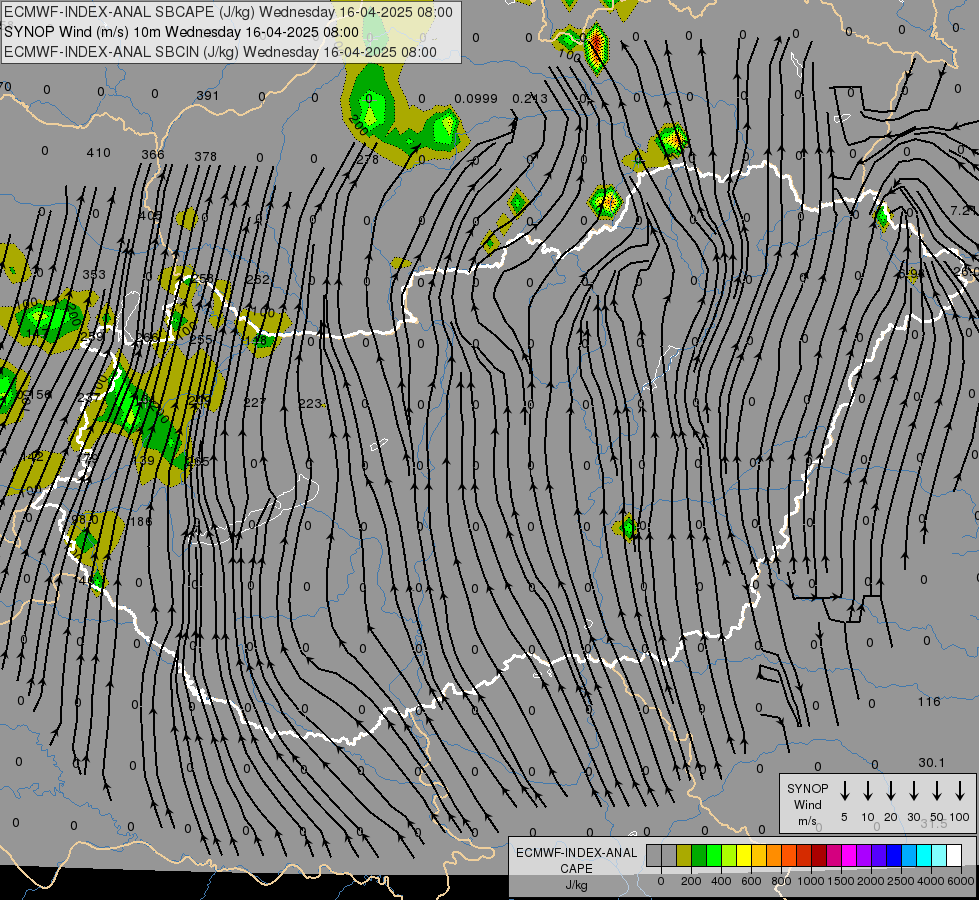Click the map value 116
979x900 pixels.
point(929,701)
